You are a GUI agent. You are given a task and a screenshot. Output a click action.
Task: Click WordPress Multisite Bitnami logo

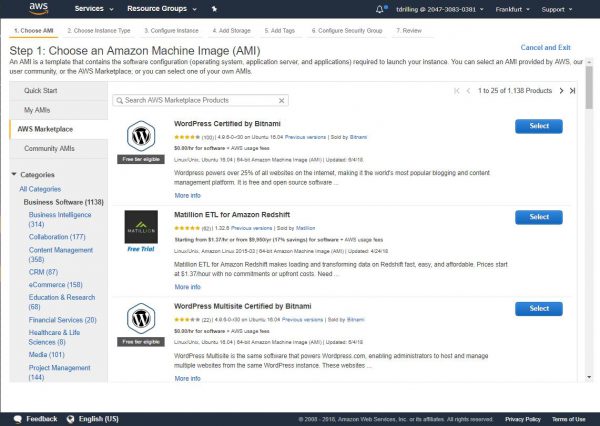coord(141,318)
